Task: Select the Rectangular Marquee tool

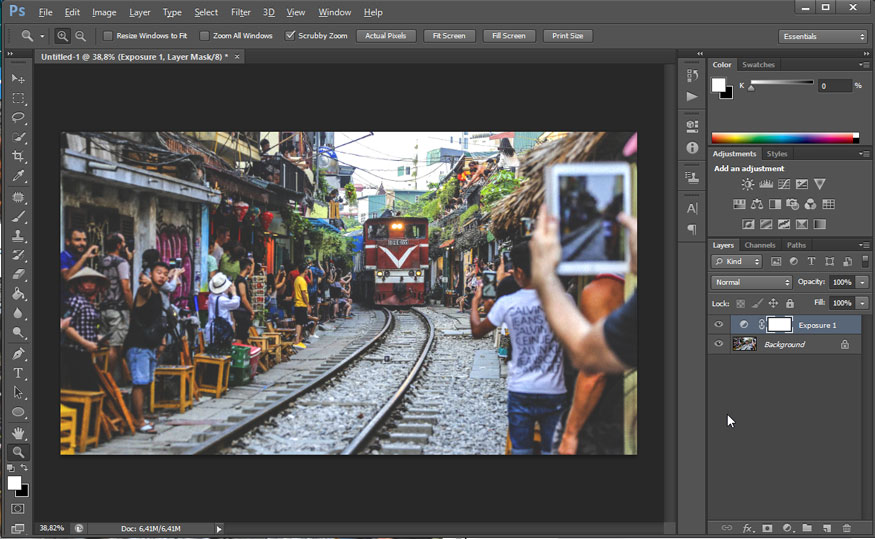Action: (x=18, y=98)
